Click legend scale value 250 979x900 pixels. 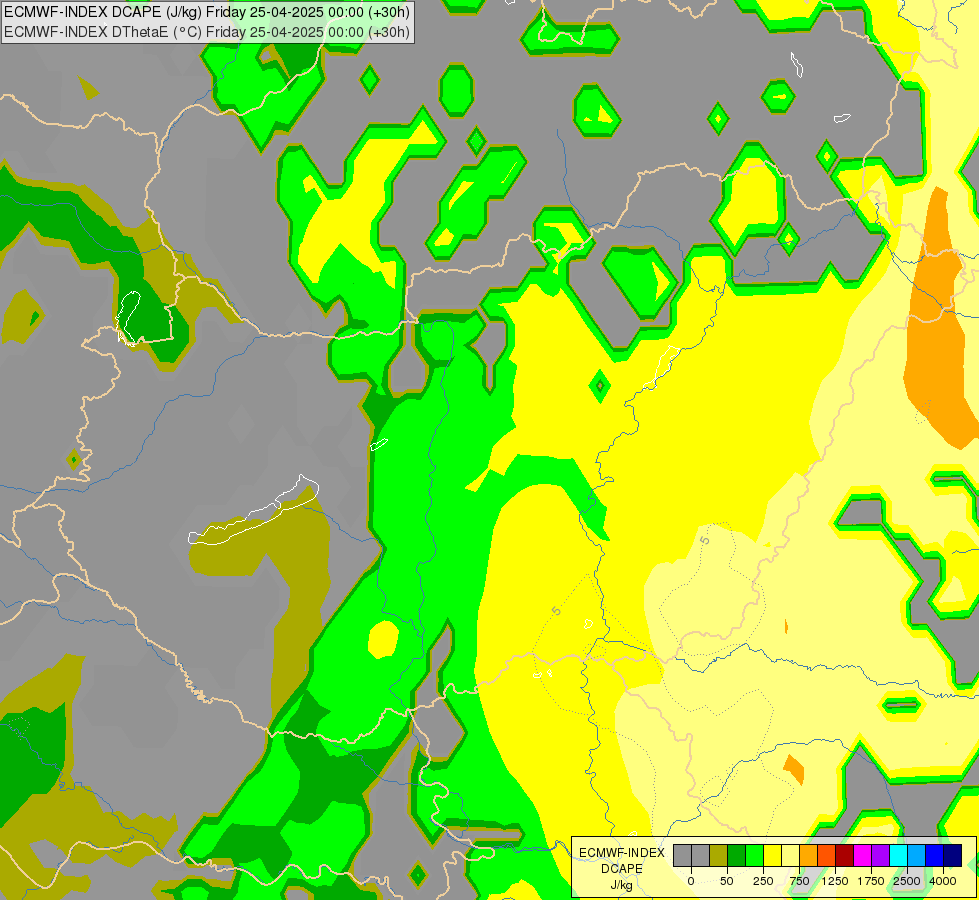point(763,881)
